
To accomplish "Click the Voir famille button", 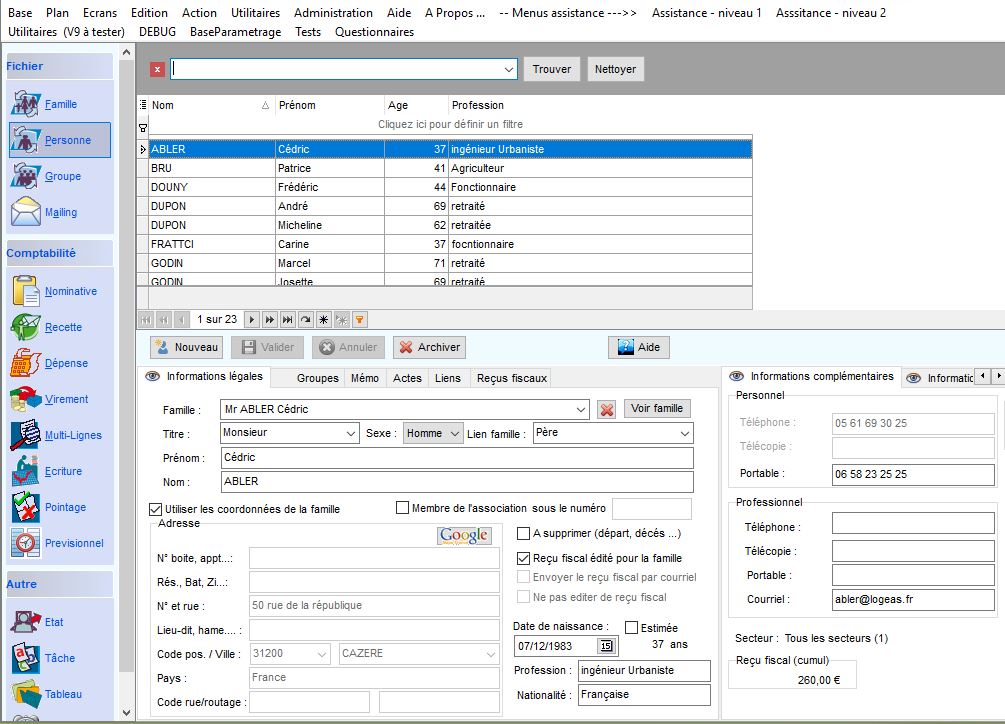I will click(x=656, y=408).
